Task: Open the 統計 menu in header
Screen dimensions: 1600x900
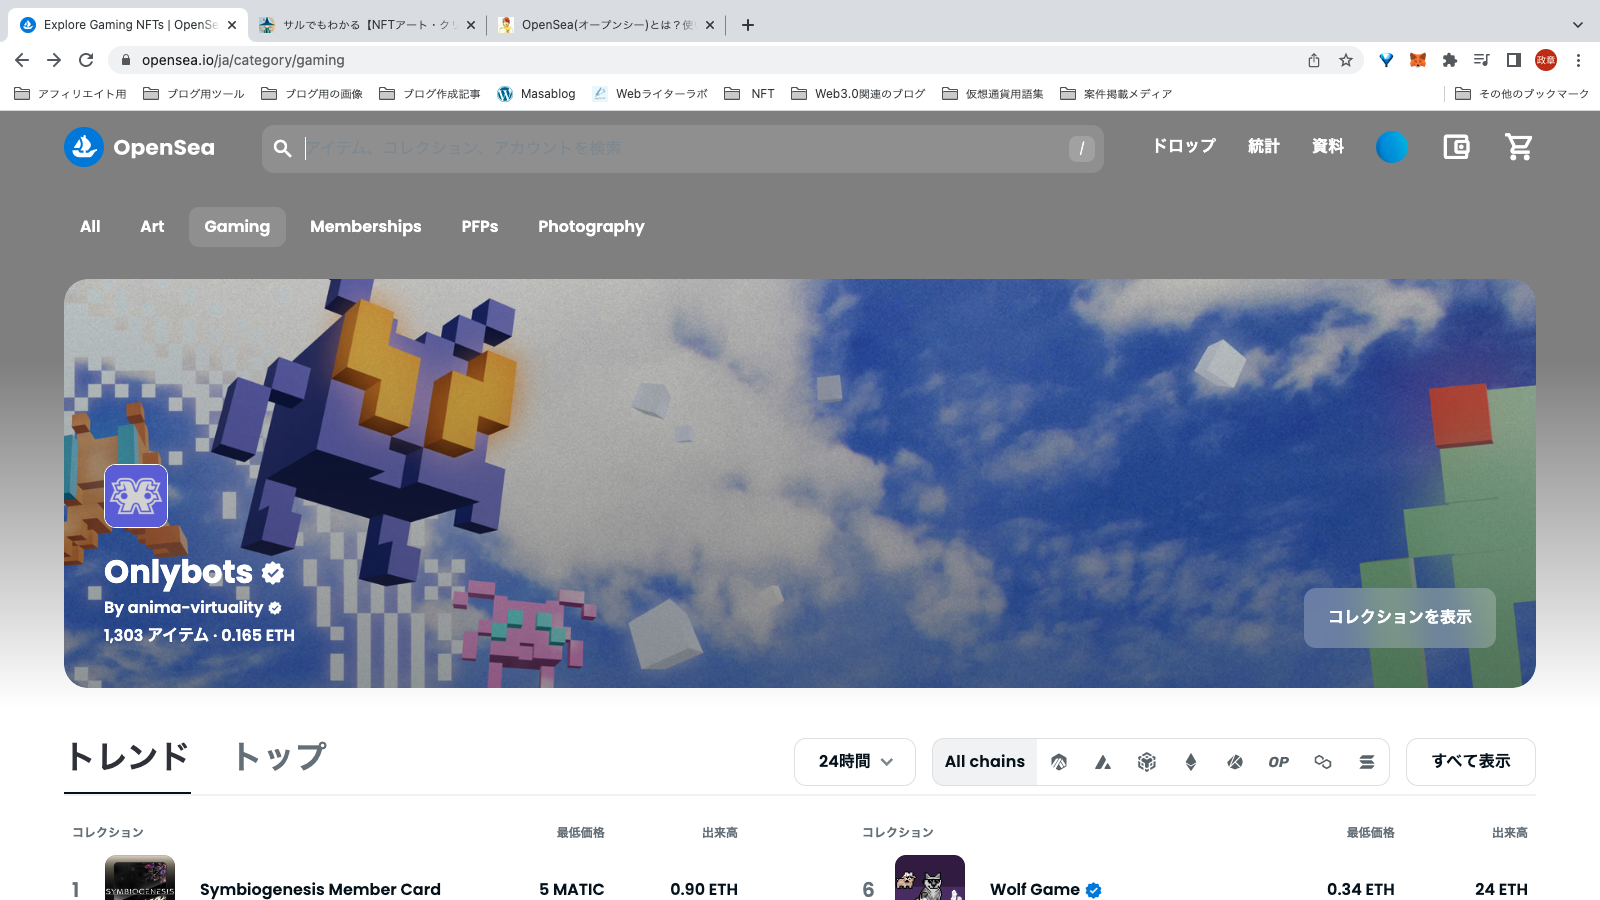Action: pyautogui.click(x=1263, y=146)
